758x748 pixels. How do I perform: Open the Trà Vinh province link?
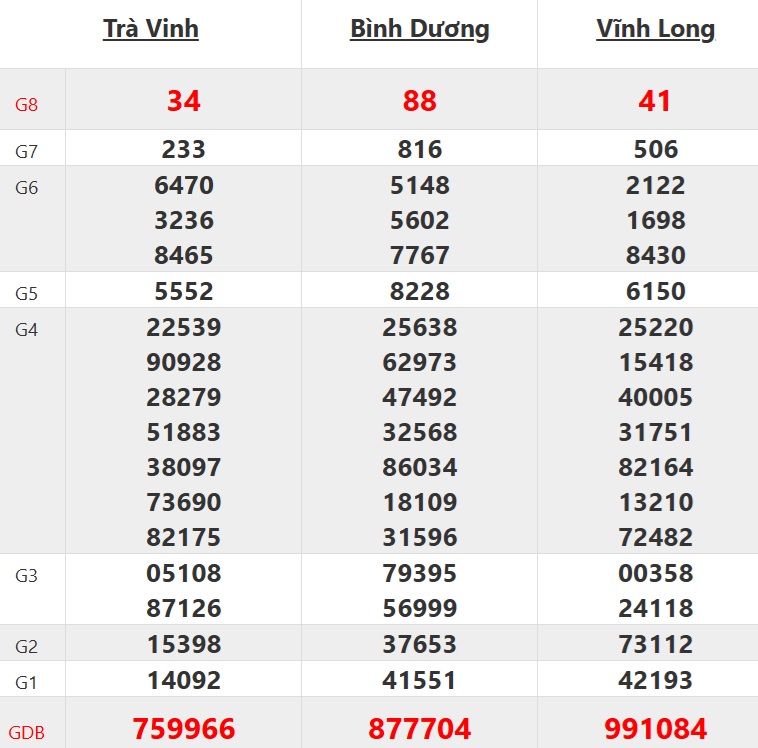pyautogui.click(x=151, y=29)
